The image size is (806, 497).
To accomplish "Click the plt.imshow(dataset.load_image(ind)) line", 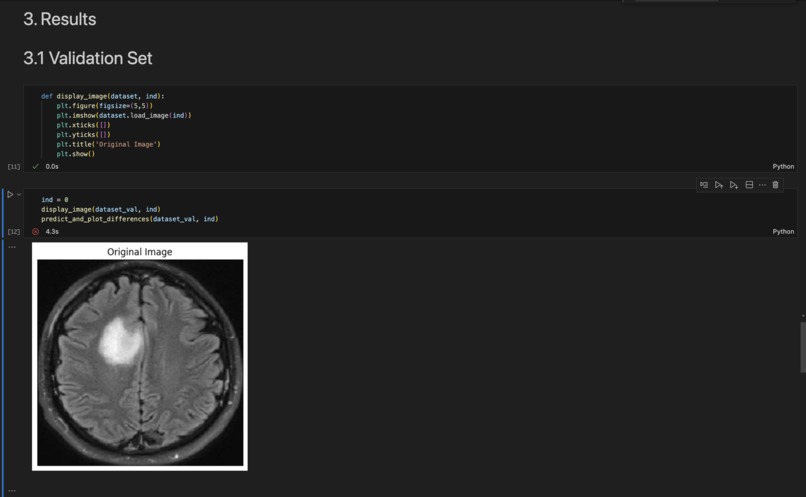I will click(124, 116).
